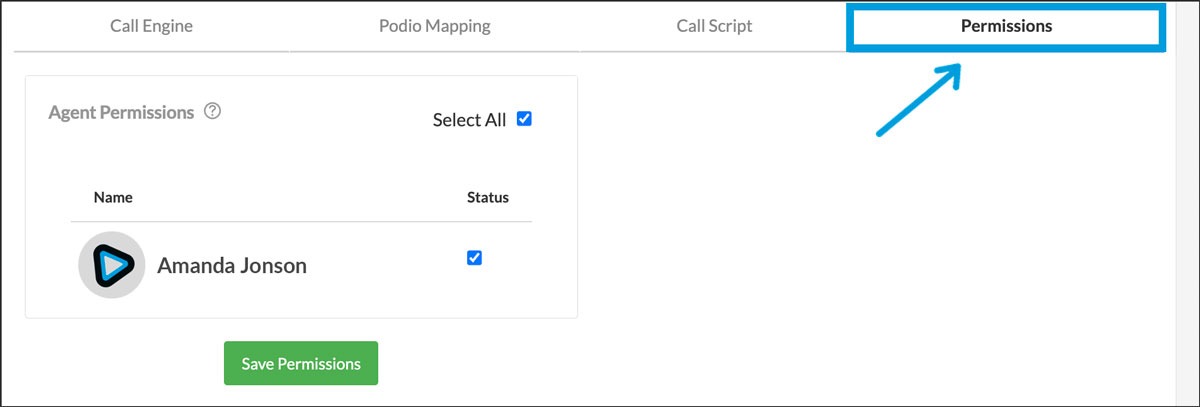Switch to the Podio Mapping tab
Viewport: 1200px width, 407px height.
(x=435, y=26)
